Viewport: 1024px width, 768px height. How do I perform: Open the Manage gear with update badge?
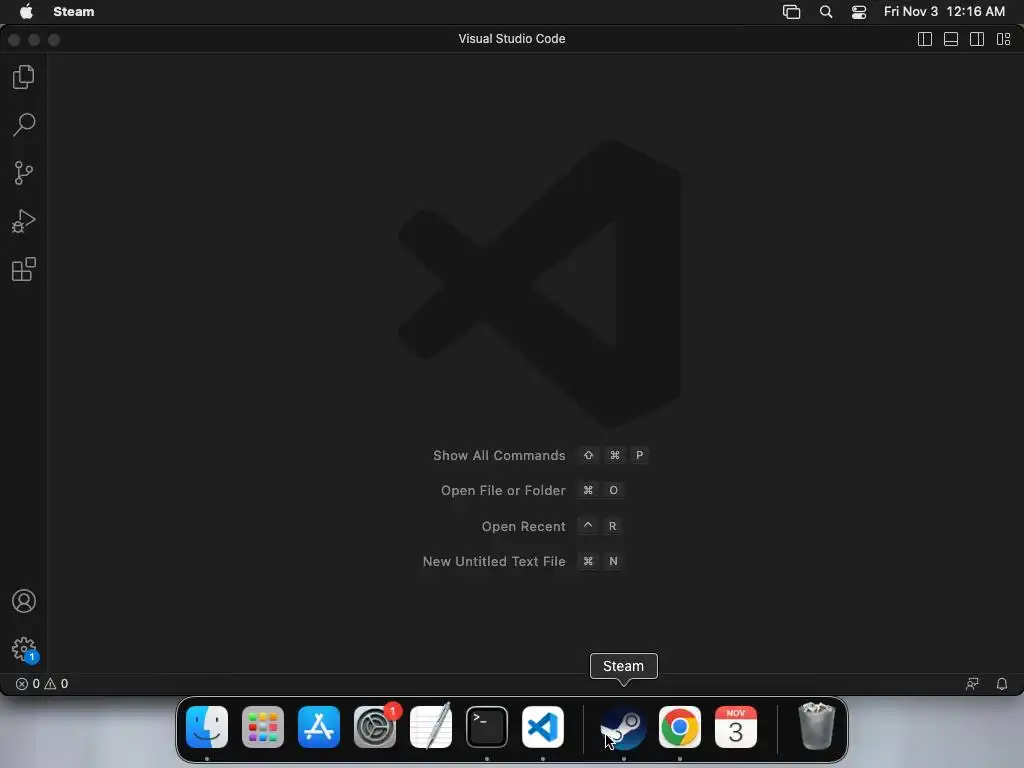click(24, 649)
